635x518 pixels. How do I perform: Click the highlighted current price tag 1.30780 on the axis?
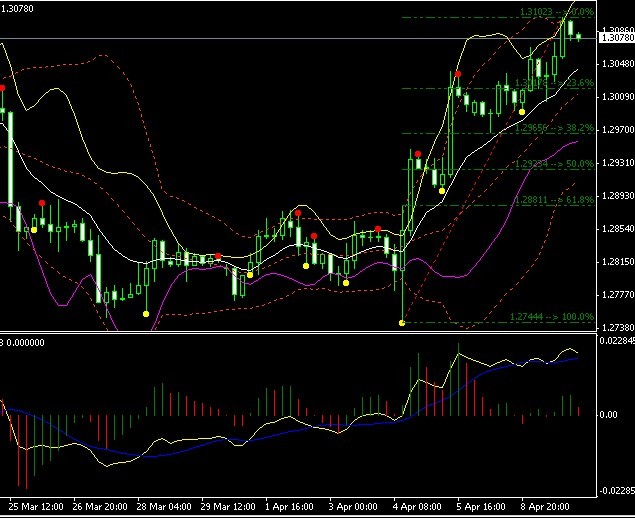tap(617, 38)
